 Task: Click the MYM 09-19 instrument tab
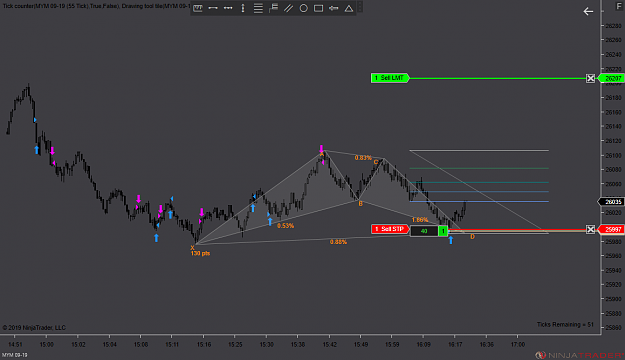15,355
